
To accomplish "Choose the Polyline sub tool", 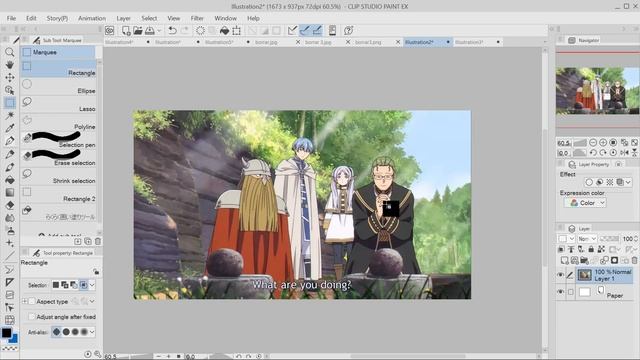I will [x=58, y=122].
